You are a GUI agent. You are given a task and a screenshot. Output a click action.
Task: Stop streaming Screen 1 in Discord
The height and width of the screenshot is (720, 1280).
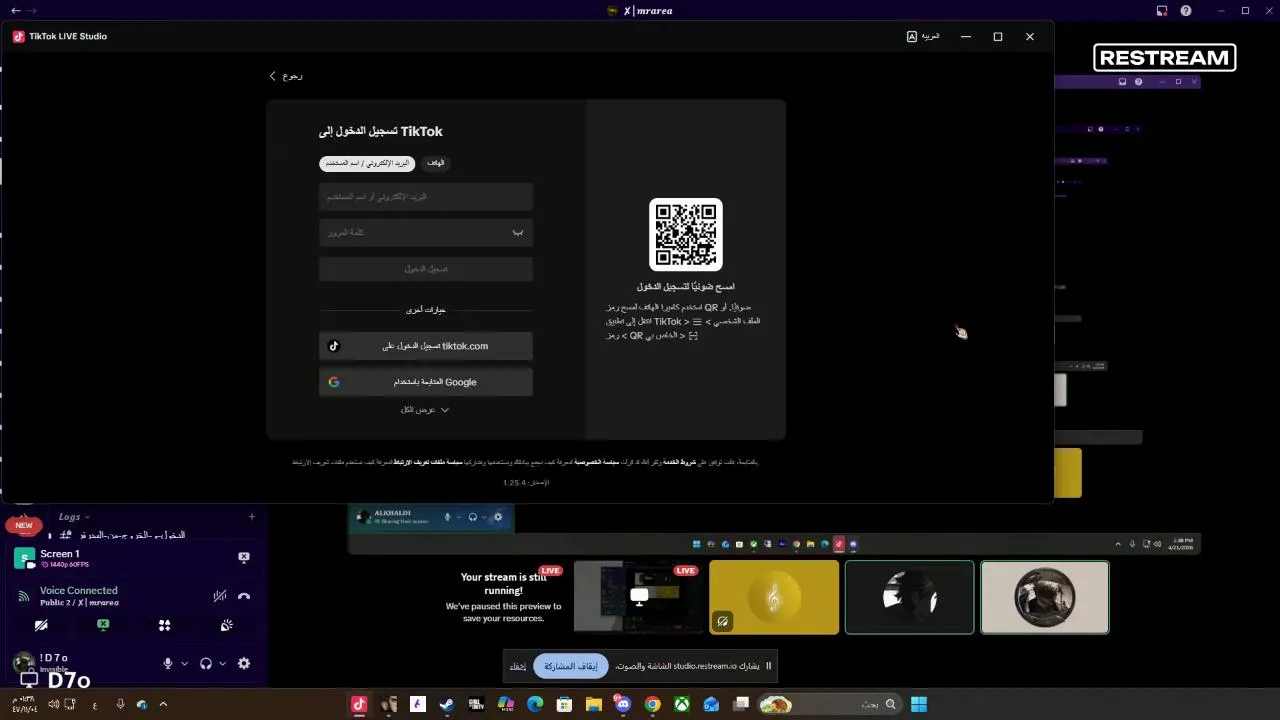pos(244,557)
